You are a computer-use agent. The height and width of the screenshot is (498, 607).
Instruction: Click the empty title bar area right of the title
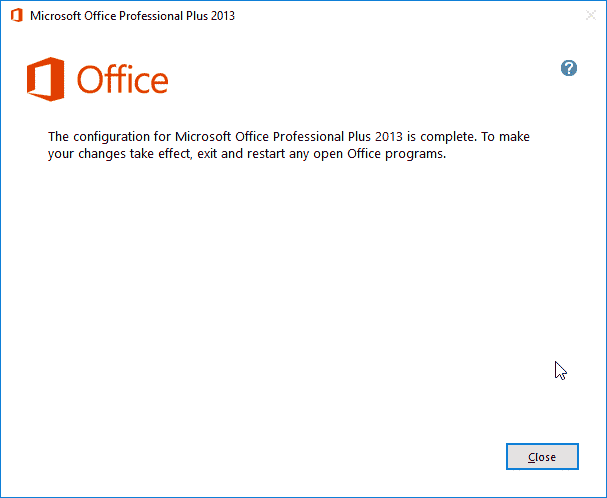click(x=400, y=16)
